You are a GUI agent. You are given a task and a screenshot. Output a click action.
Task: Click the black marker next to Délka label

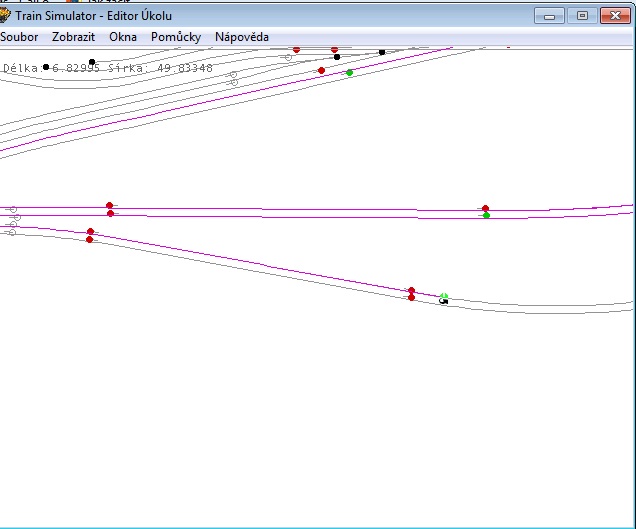pyautogui.click(x=46, y=67)
